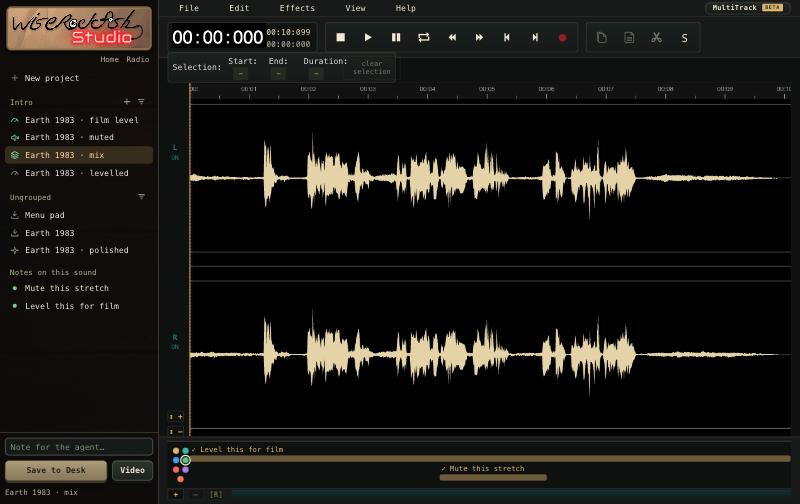Stop playback with the Stop button

[340, 37]
